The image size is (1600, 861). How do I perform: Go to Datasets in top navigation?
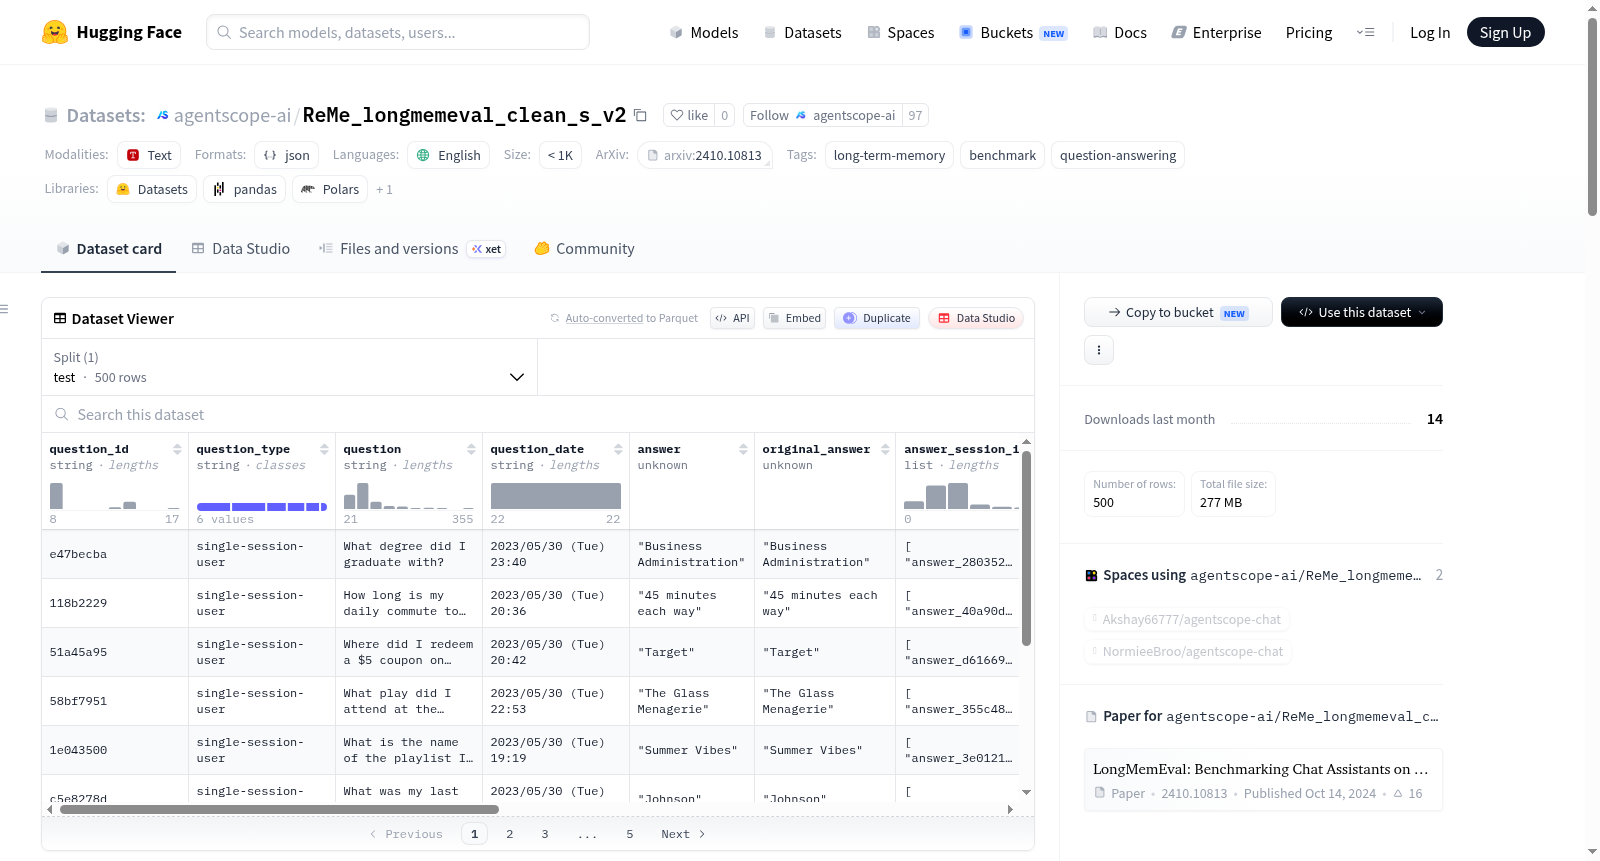pos(802,32)
